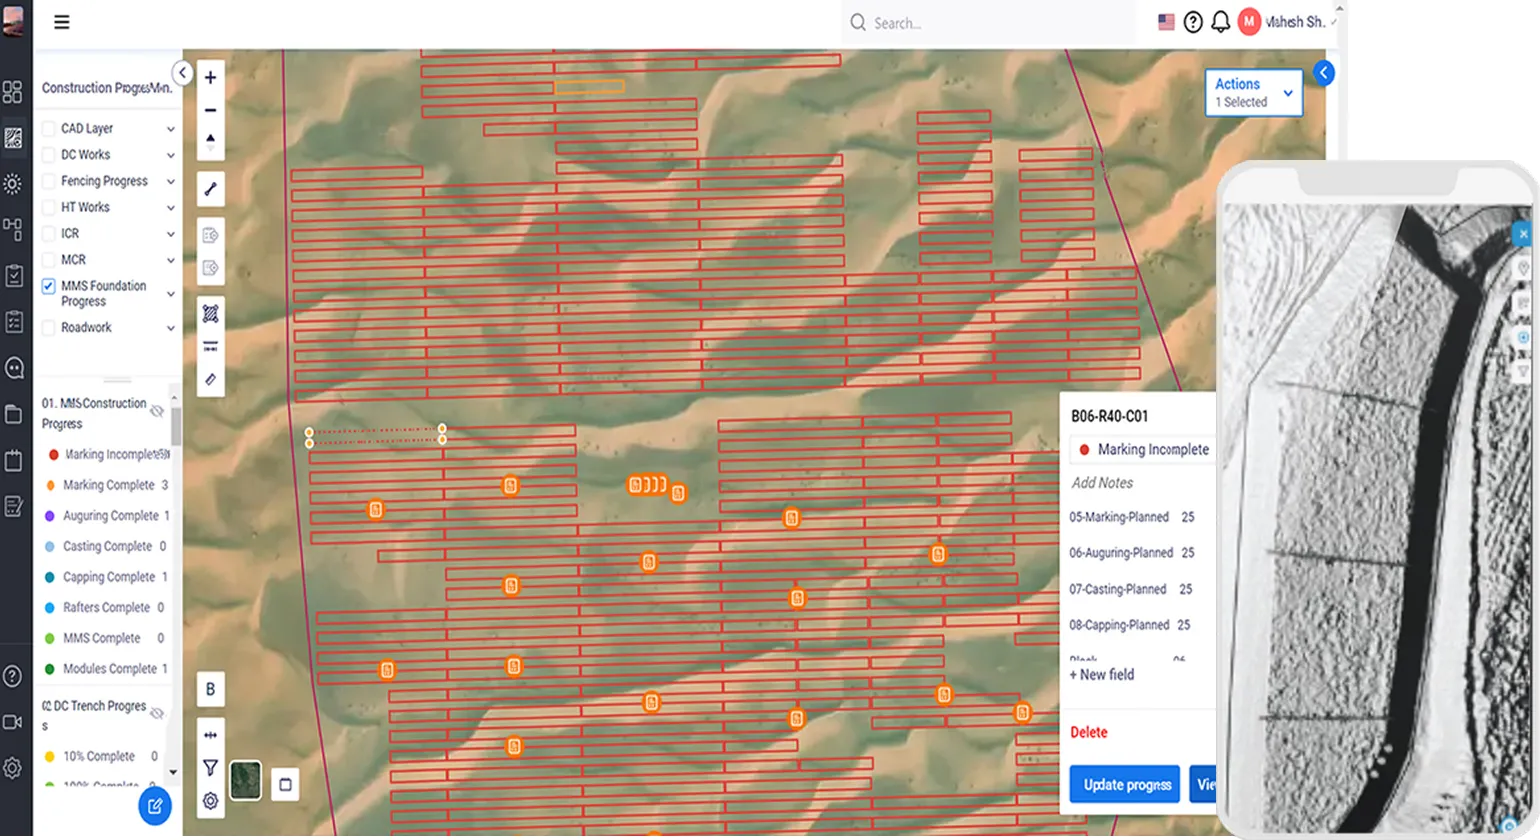This screenshot has width=1540, height=840.
Task: Open the sun-shaped solar icon in sidebar
Action: pos(13,184)
